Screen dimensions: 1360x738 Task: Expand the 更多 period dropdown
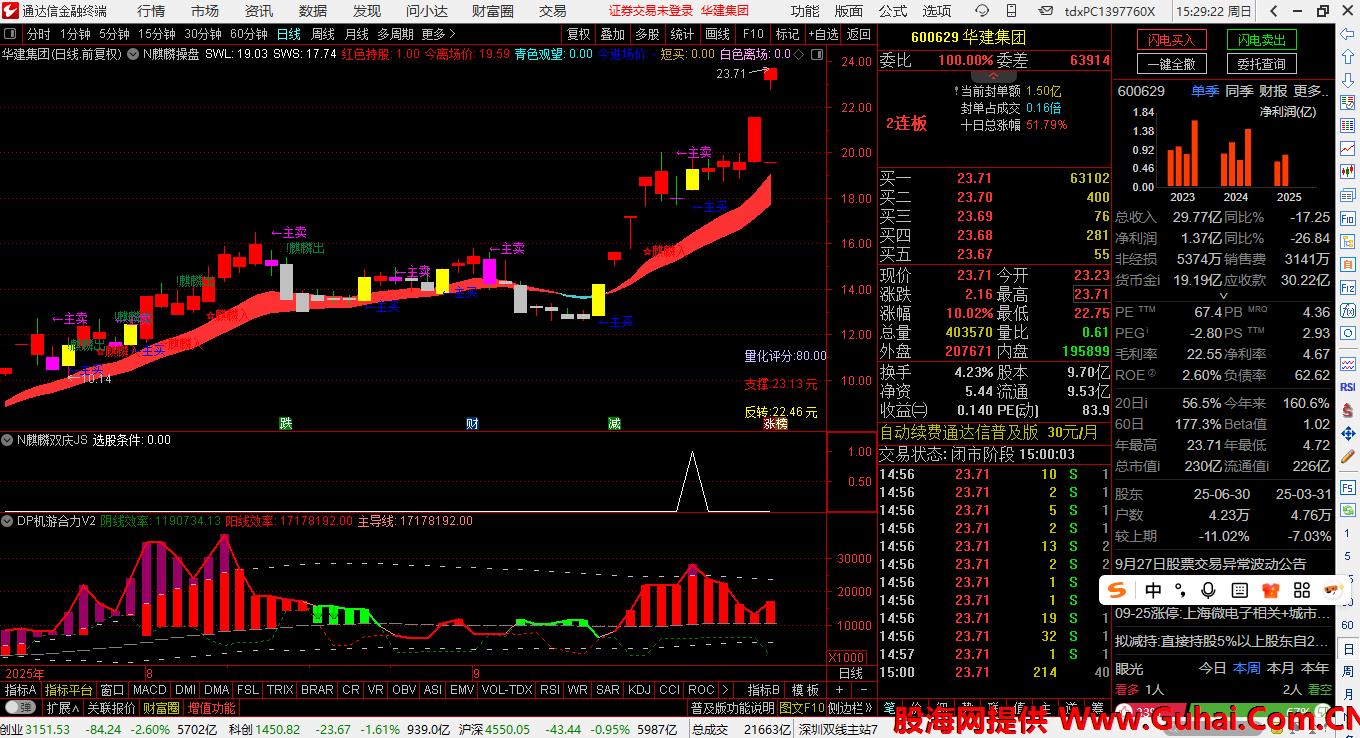(x=438, y=34)
